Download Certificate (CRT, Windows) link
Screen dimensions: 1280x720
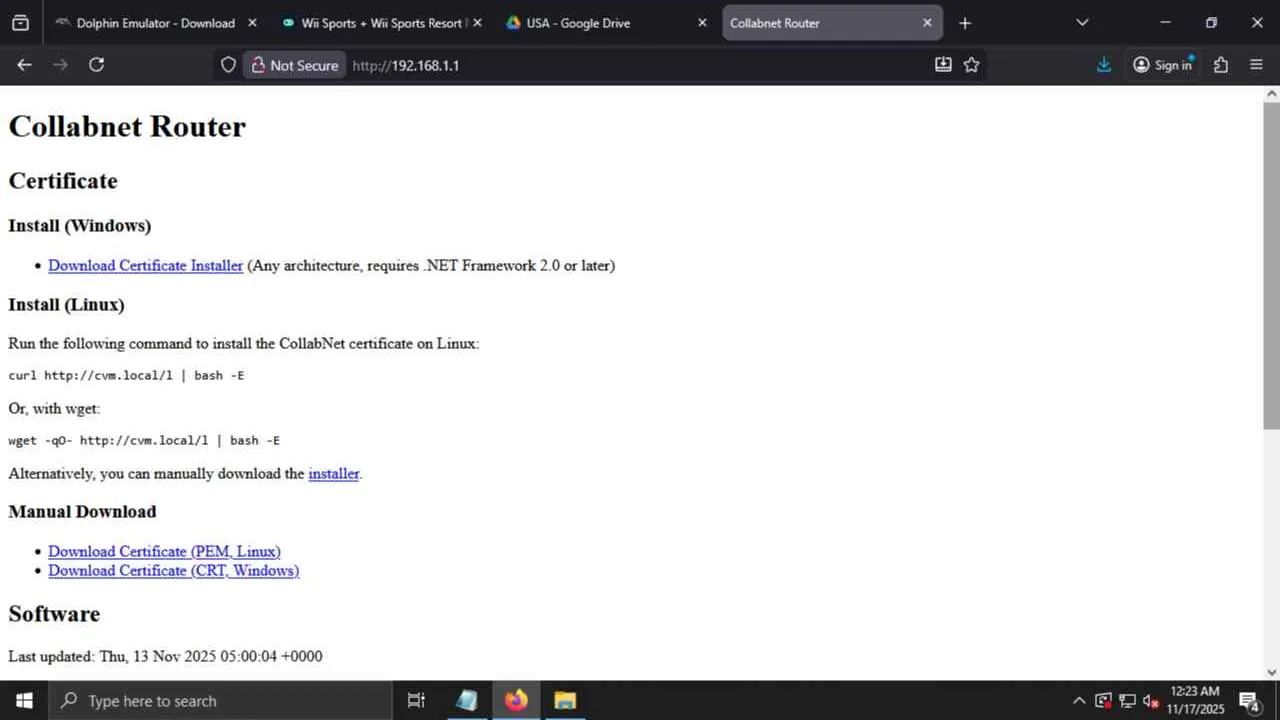tap(174, 570)
